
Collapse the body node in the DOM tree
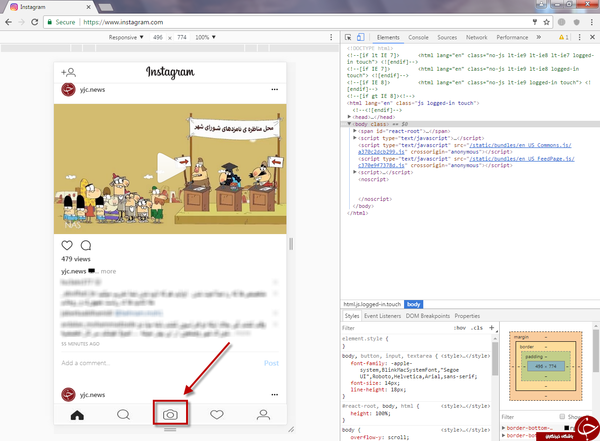[349, 124]
